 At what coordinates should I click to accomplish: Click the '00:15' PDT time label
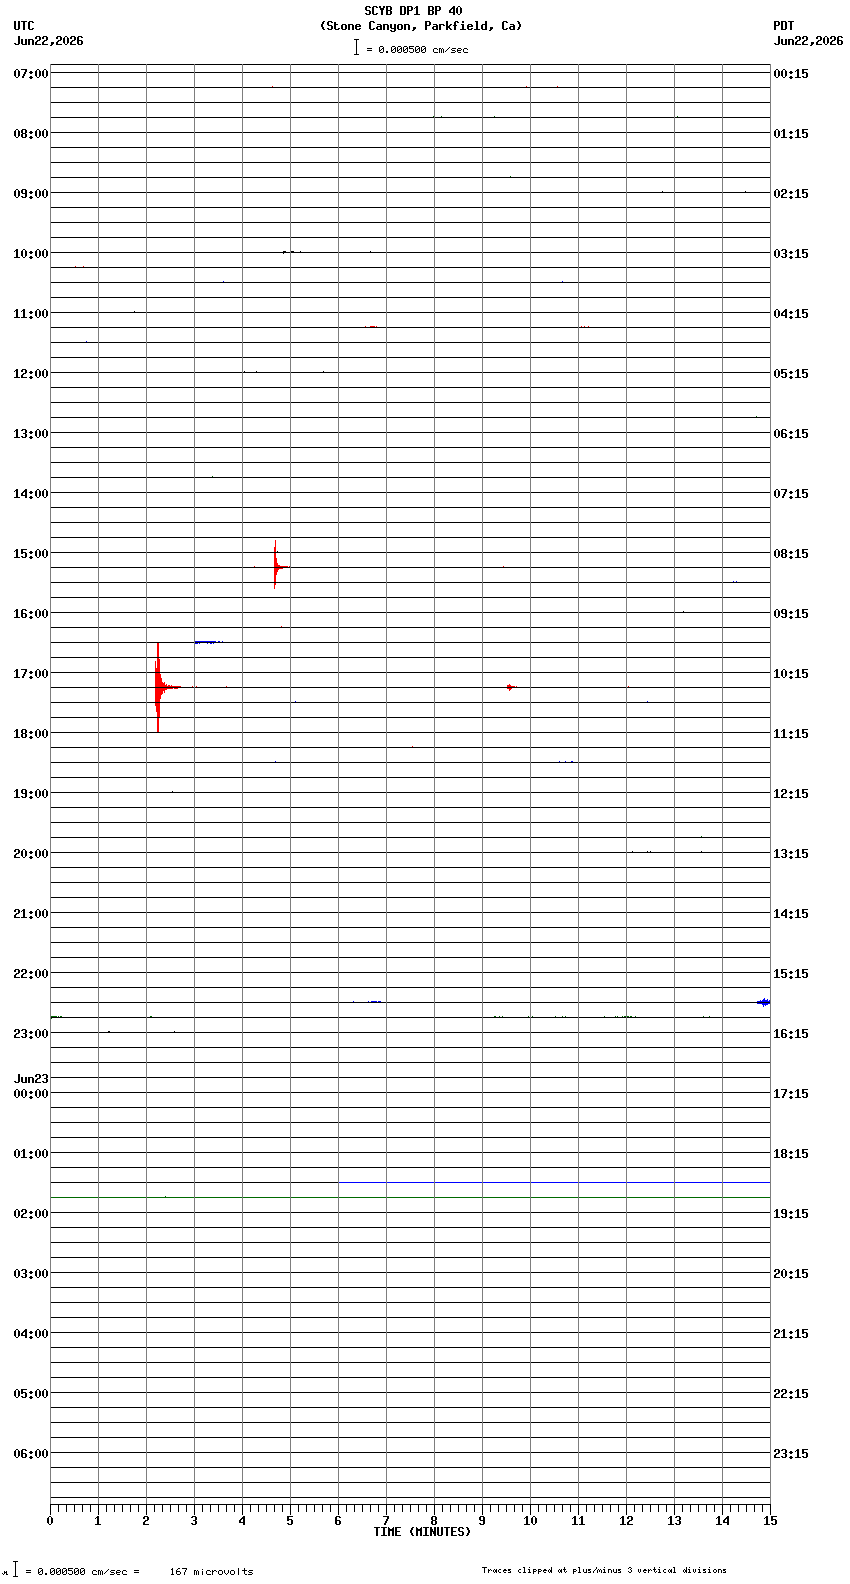pos(791,74)
